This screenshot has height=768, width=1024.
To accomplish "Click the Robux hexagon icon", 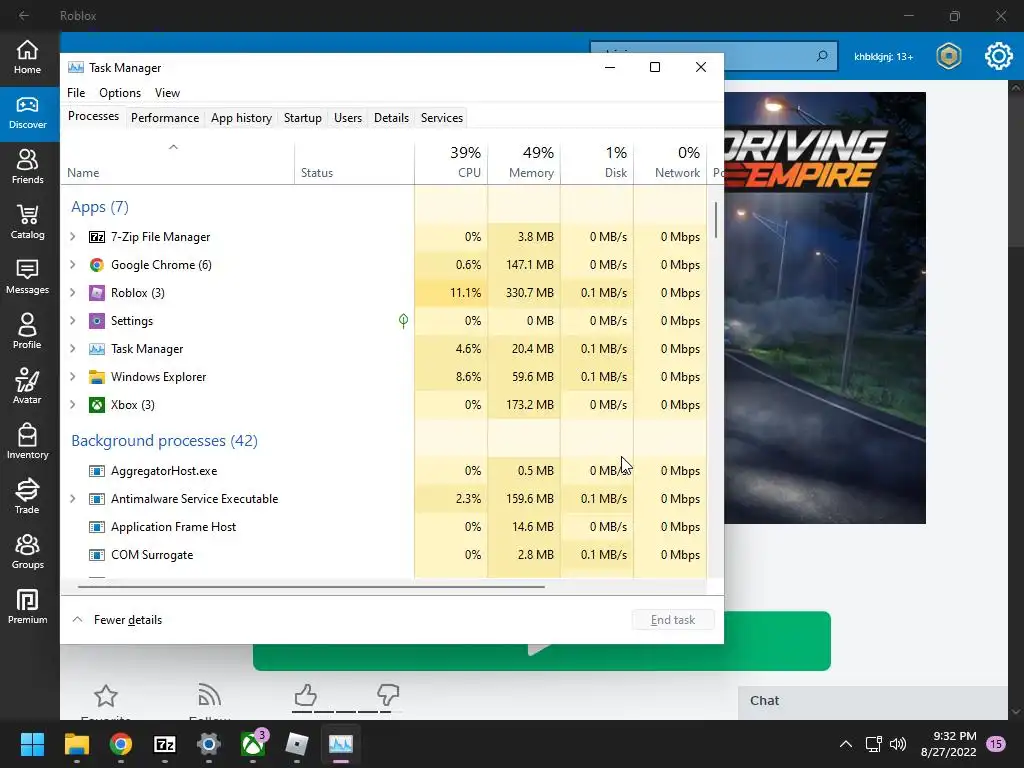I will [948, 56].
